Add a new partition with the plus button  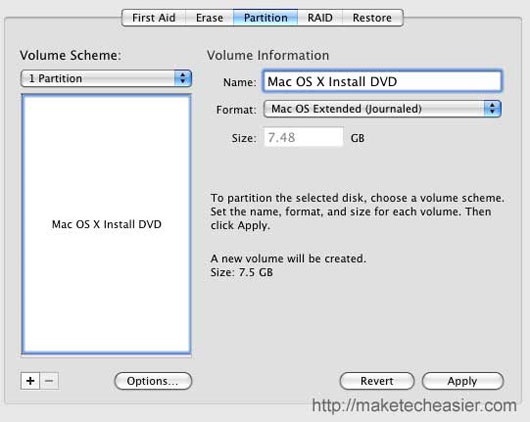[30, 381]
